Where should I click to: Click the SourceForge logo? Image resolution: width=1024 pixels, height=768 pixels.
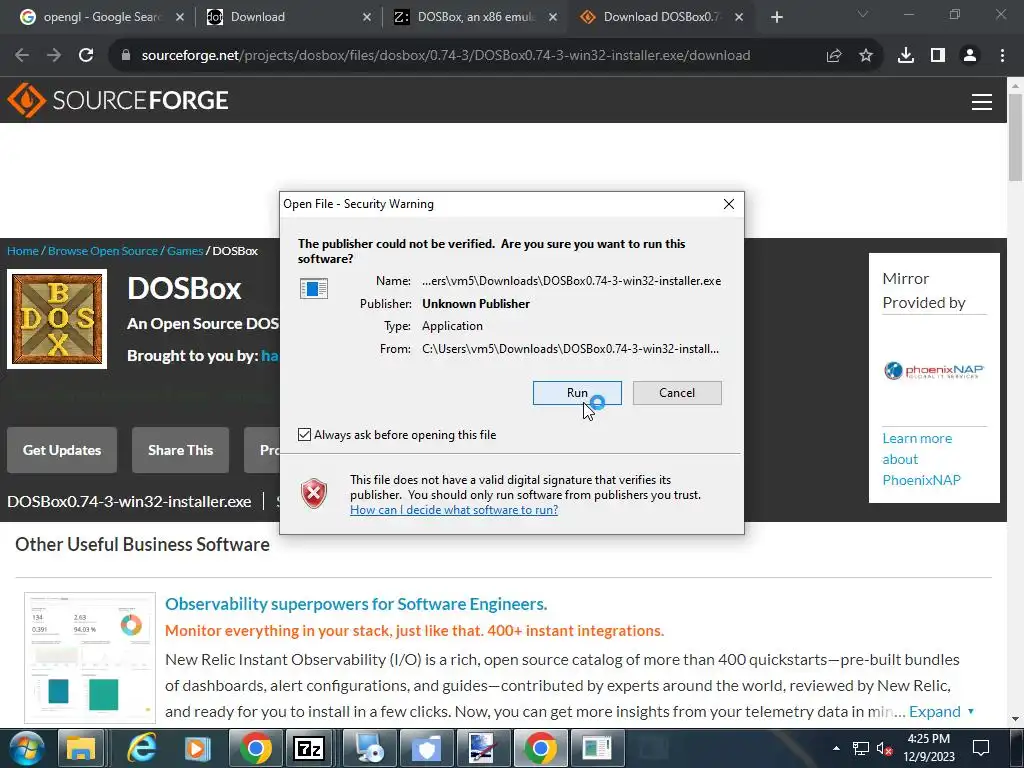(118, 101)
